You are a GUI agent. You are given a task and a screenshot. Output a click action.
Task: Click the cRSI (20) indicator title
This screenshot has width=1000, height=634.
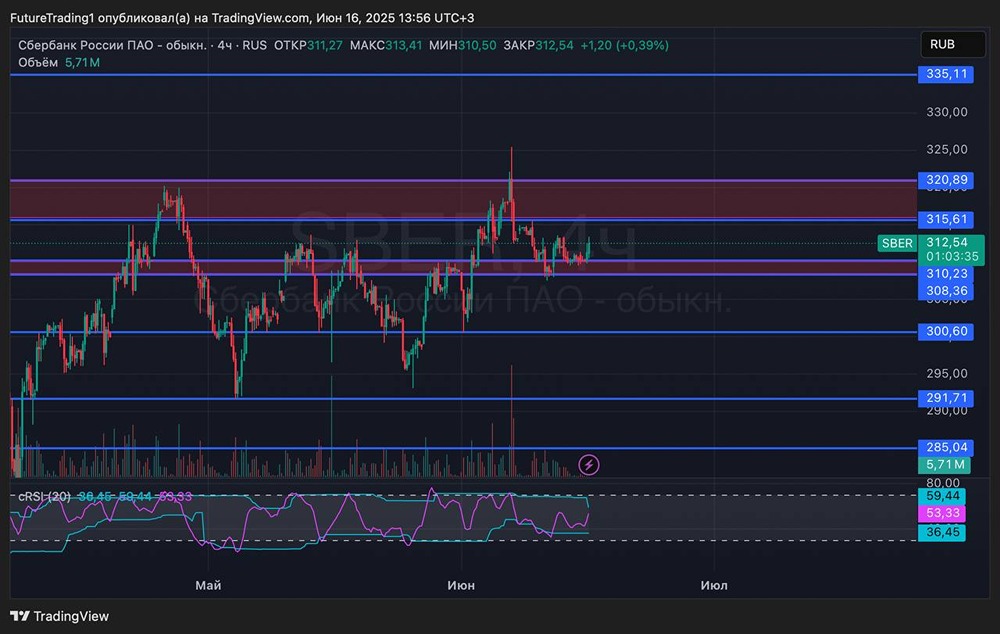coord(44,496)
